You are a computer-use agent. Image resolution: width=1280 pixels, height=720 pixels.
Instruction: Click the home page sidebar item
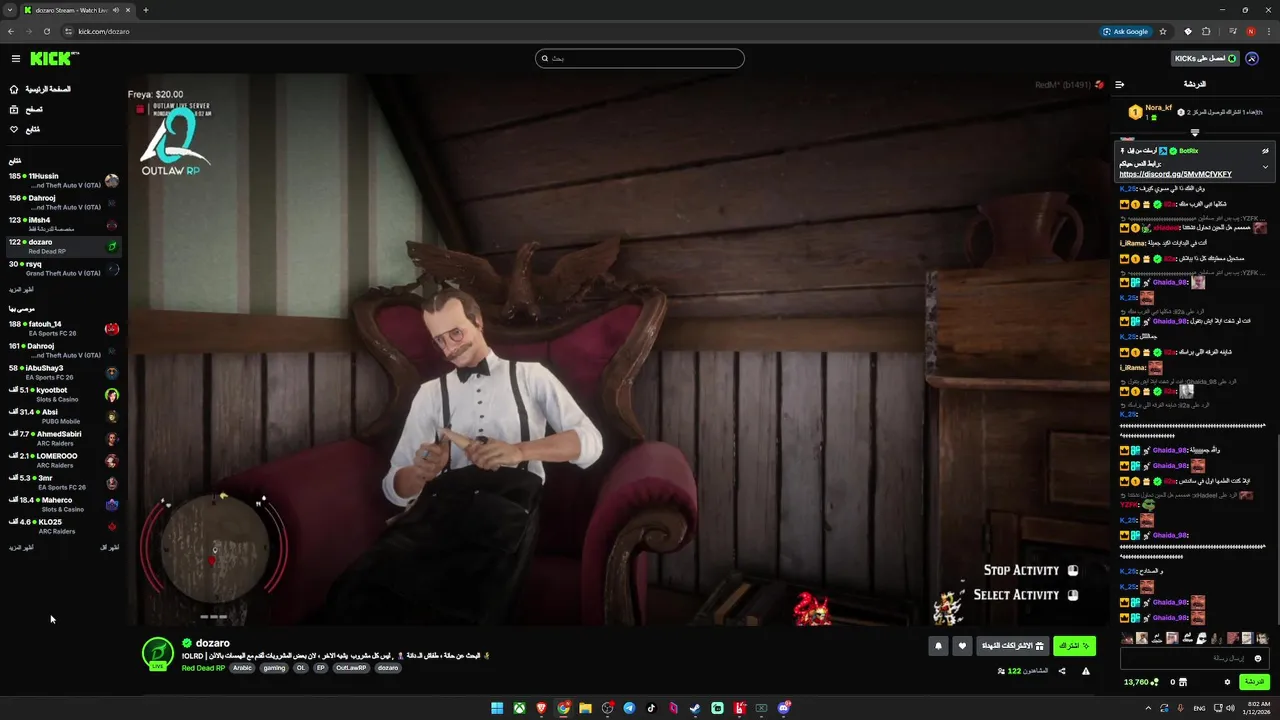(x=40, y=89)
